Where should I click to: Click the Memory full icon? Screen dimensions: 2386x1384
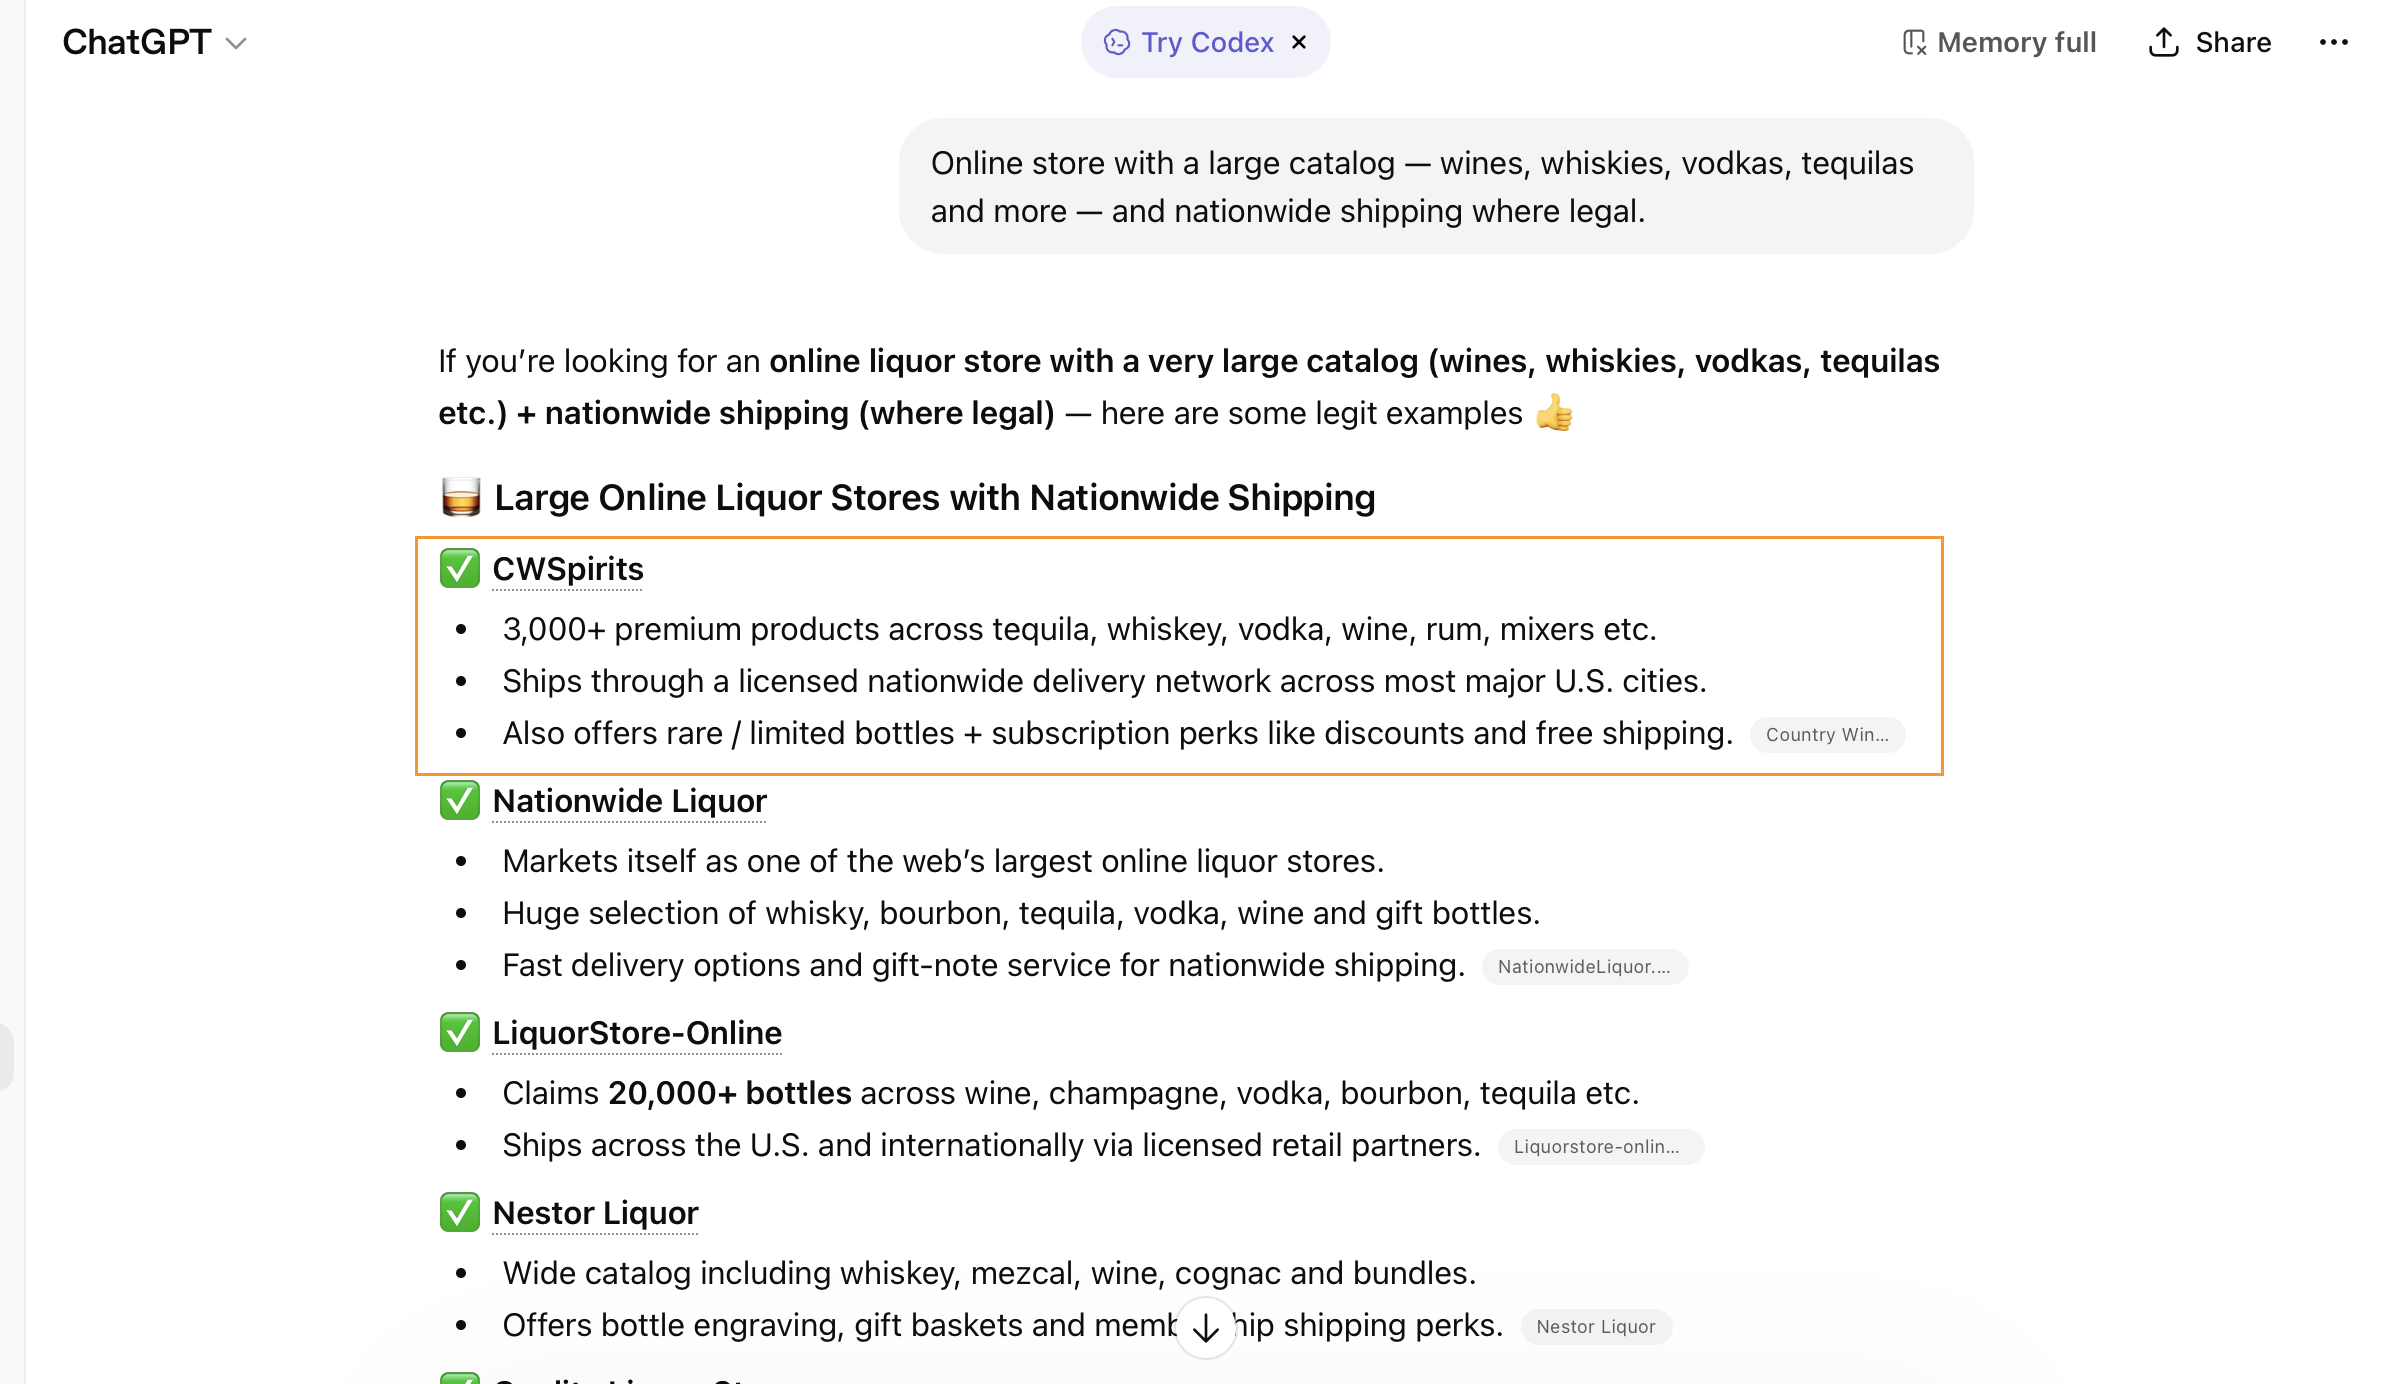click(1914, 42)
